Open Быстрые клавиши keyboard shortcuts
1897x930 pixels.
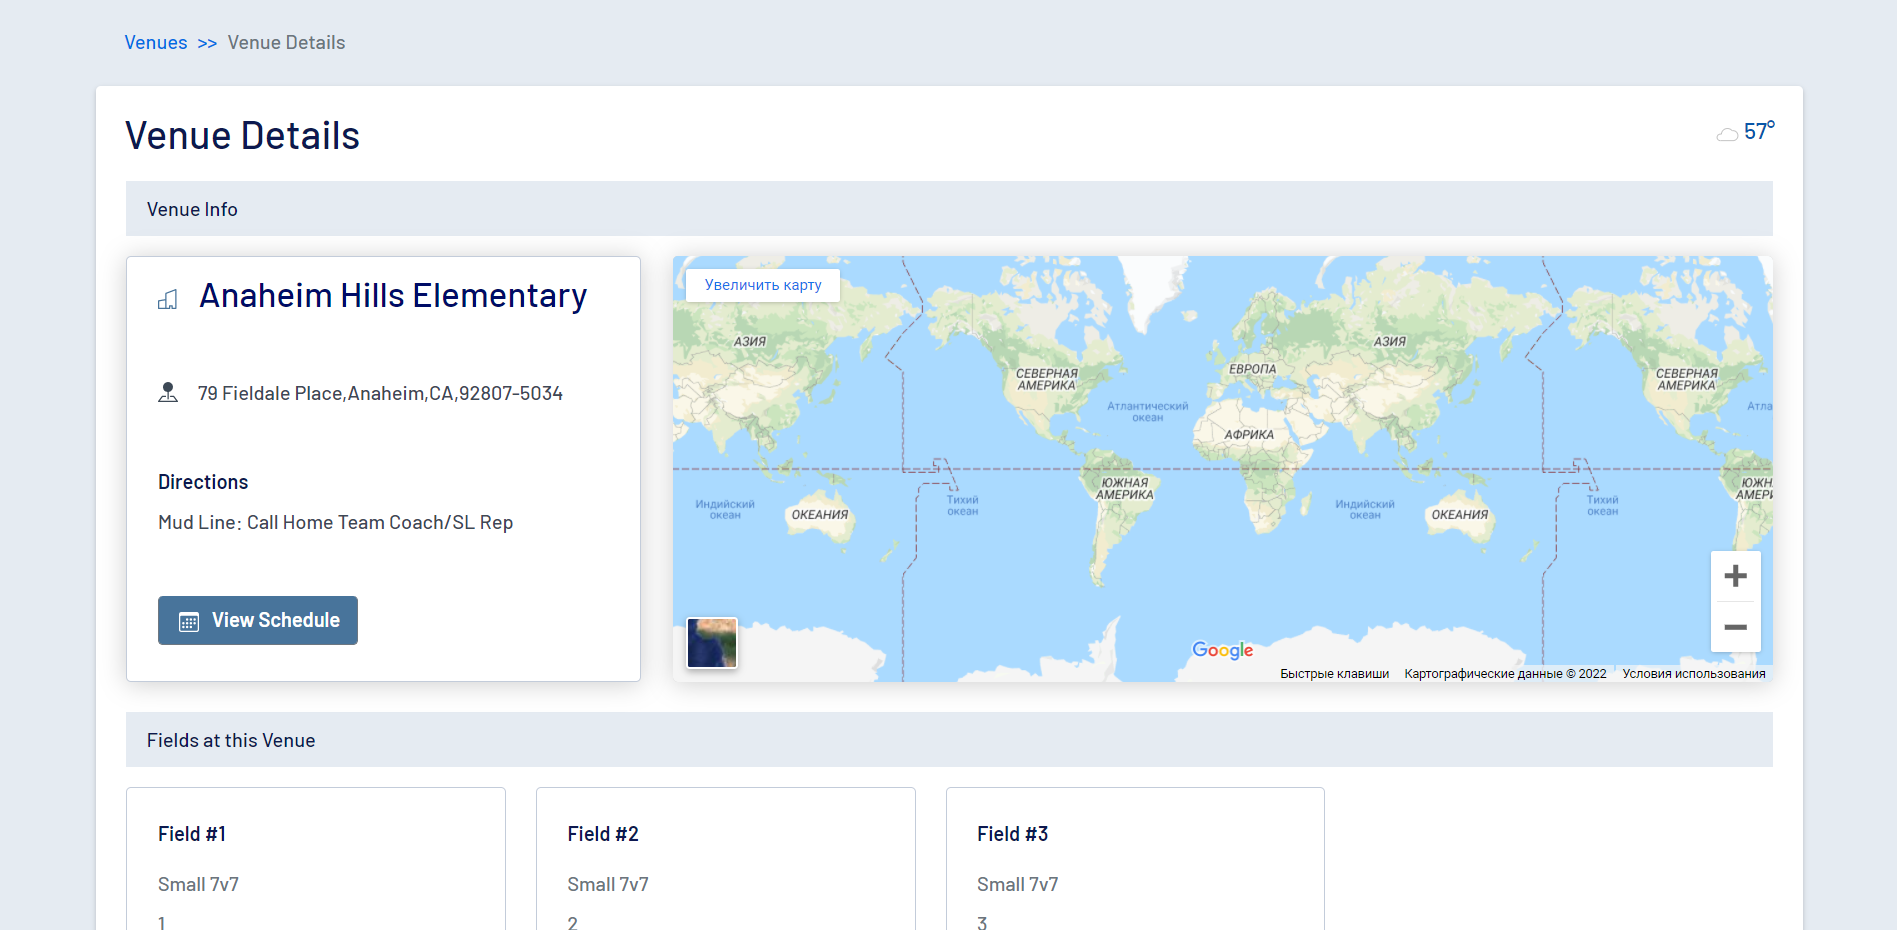[x=1334, y=674]
